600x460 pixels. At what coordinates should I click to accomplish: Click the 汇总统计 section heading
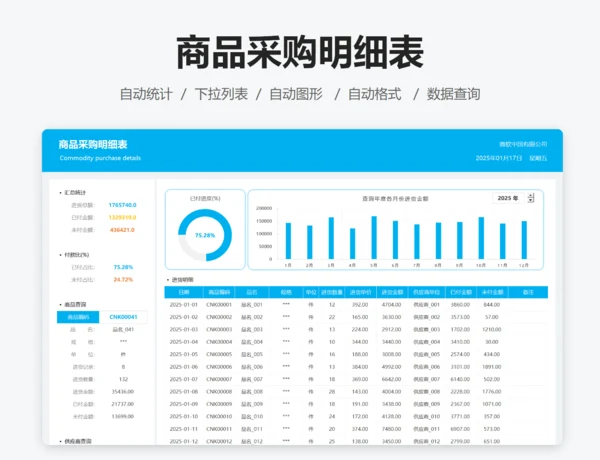point(75,192)
